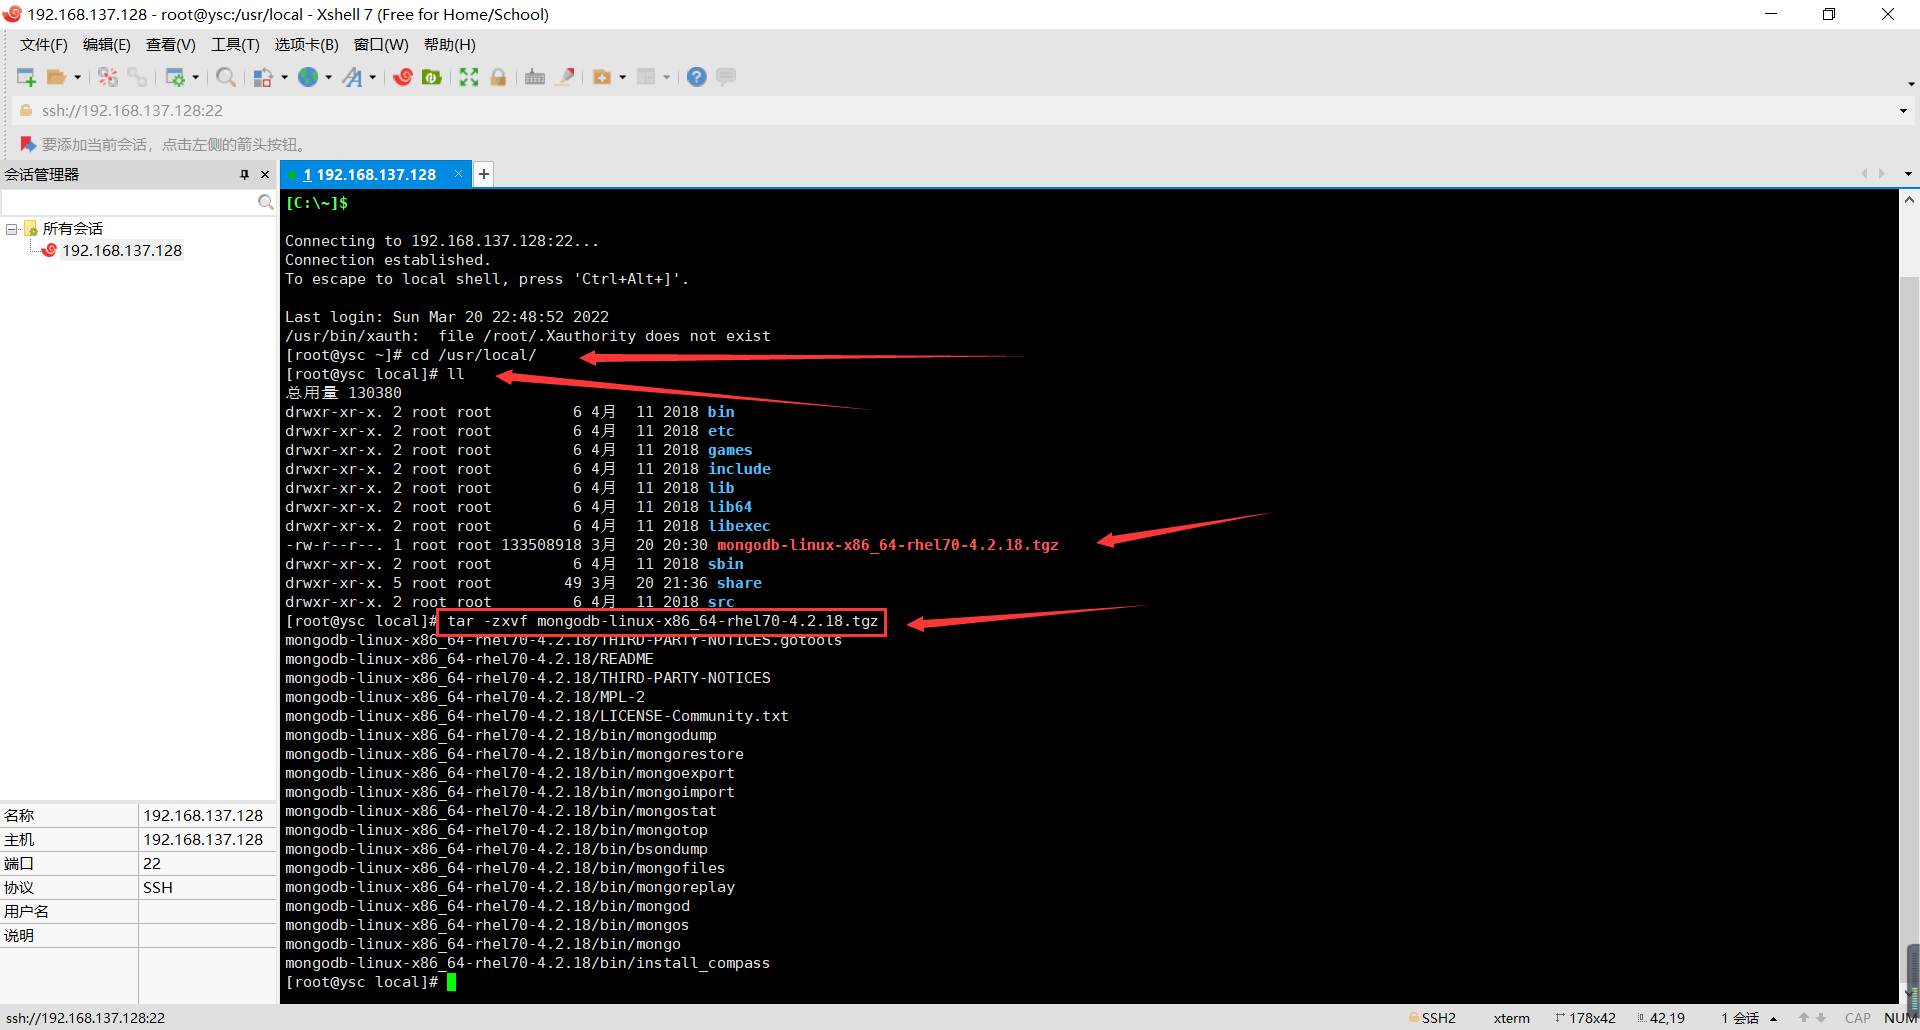Click the Find magnifier icon in the toolbar
1920x1030 pixels.
click(226, 77)
